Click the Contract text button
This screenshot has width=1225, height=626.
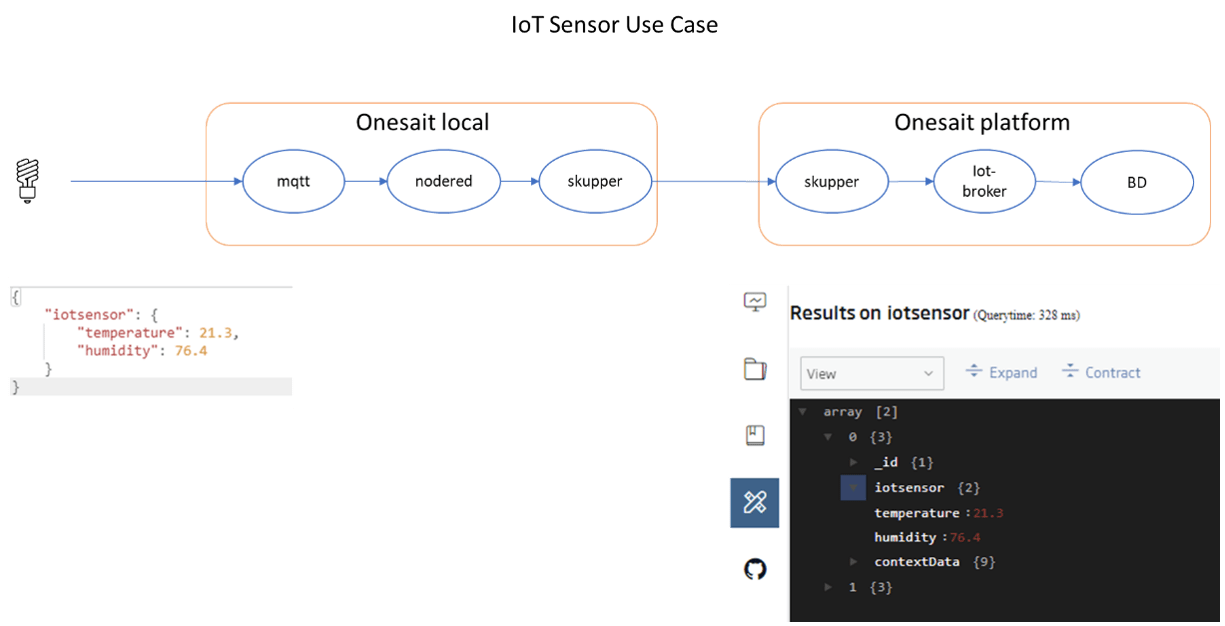click(x=1112, y=373)
